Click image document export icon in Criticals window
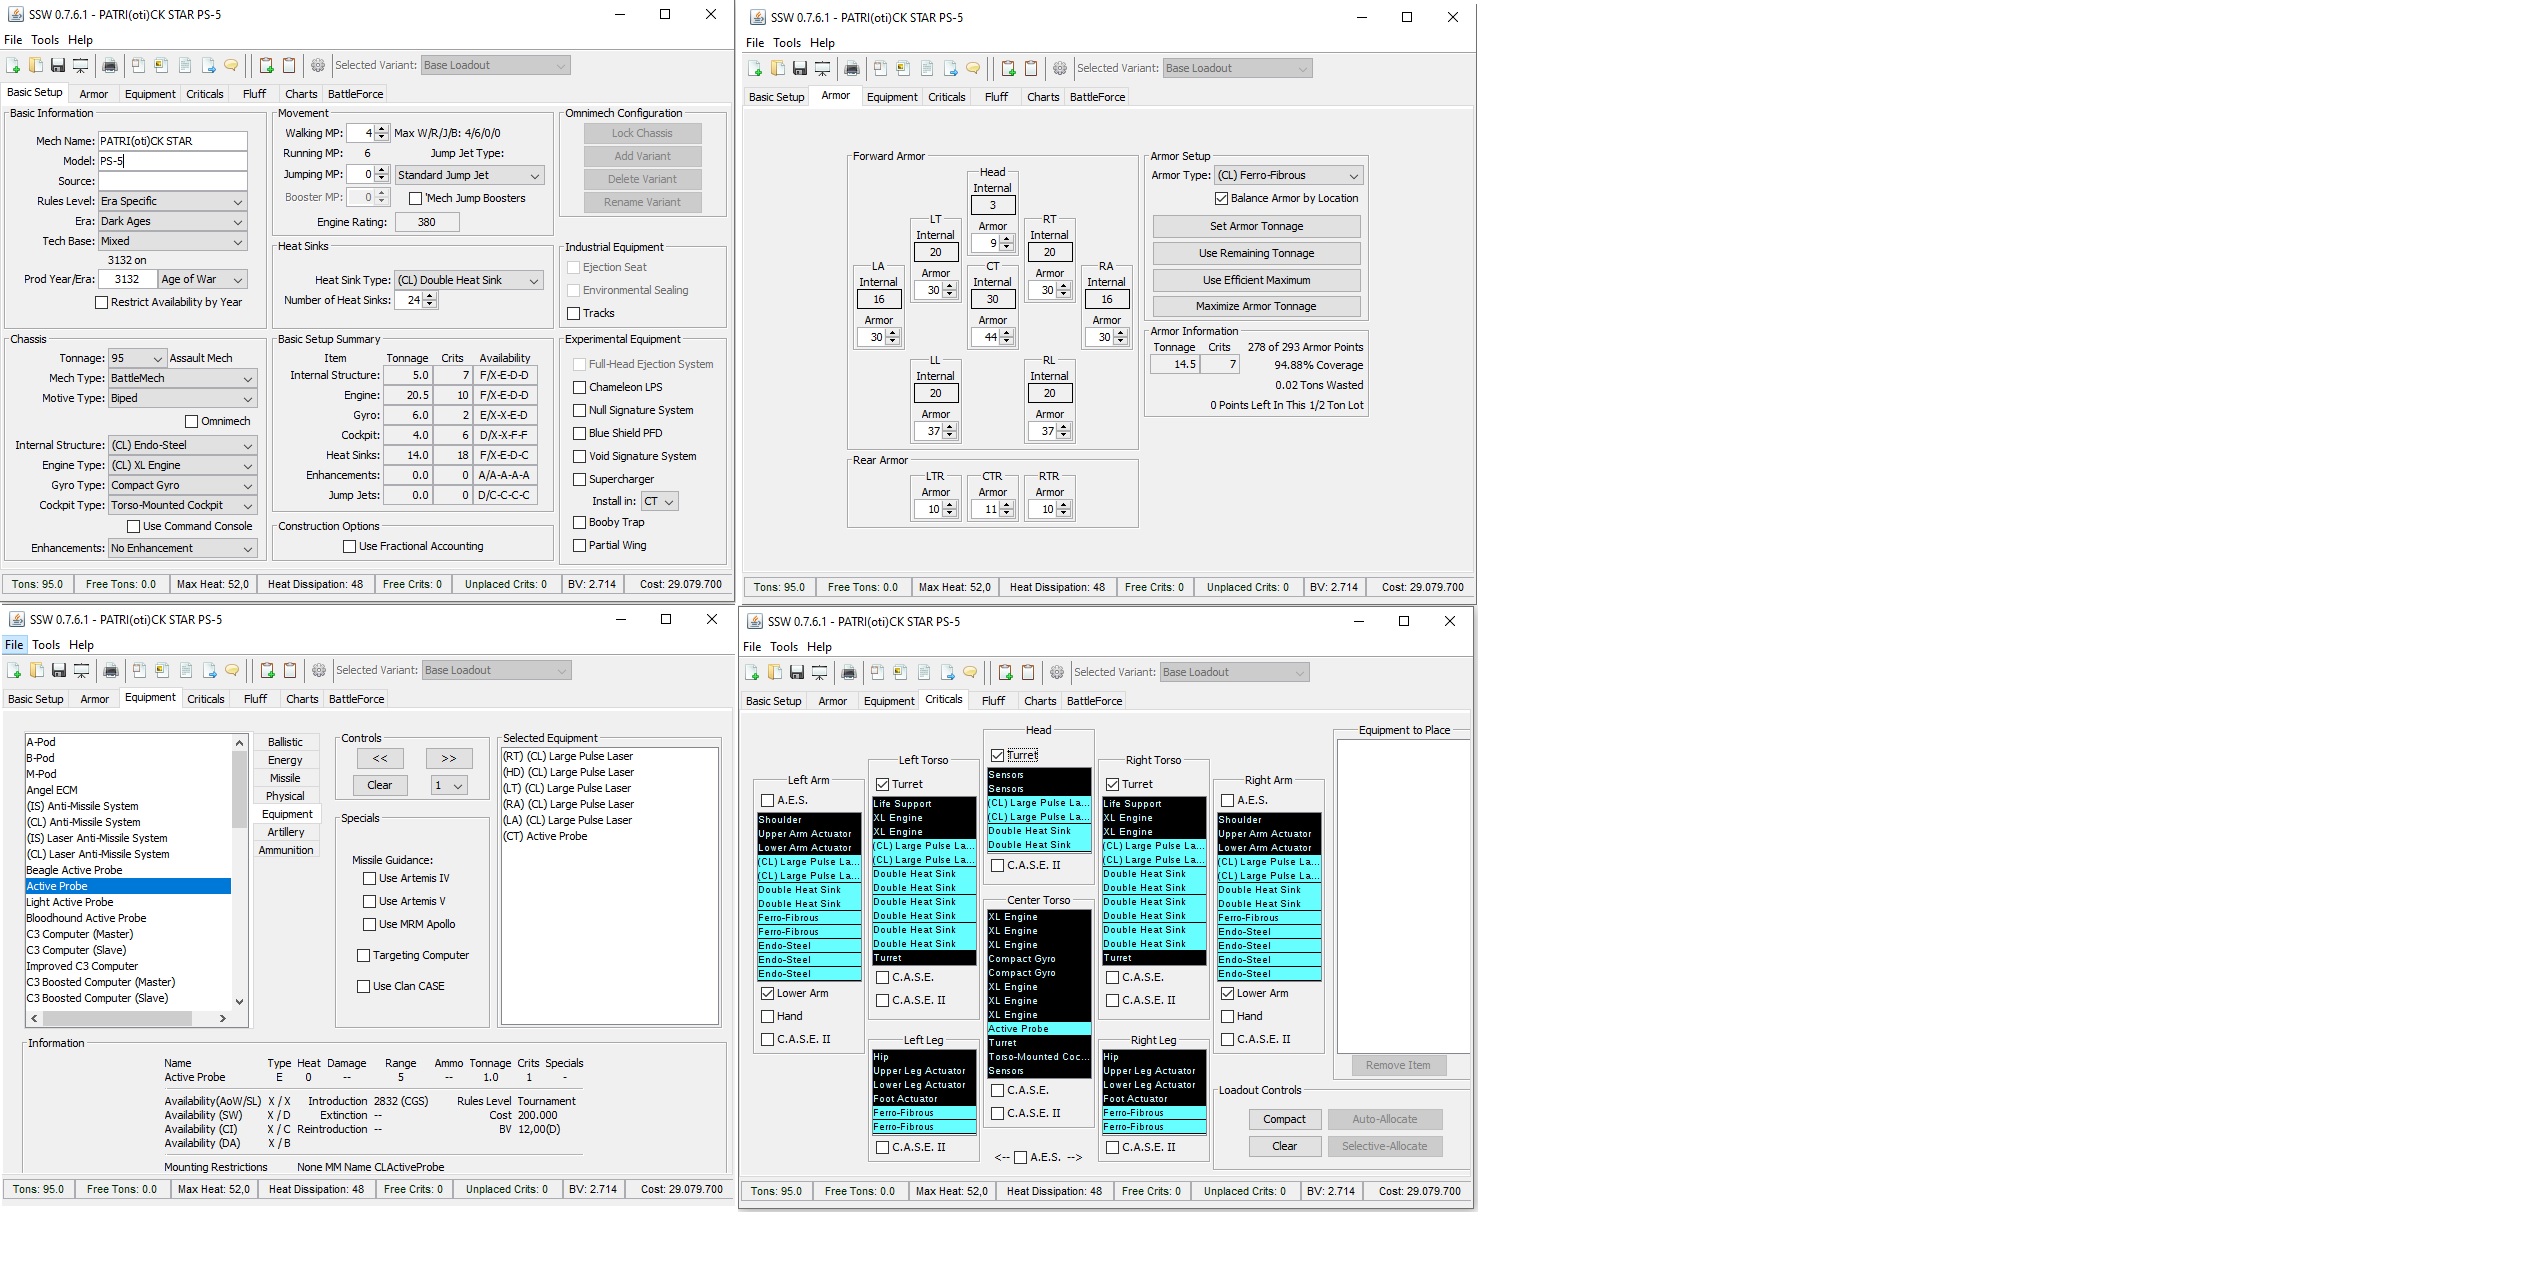 click(900, 673)
